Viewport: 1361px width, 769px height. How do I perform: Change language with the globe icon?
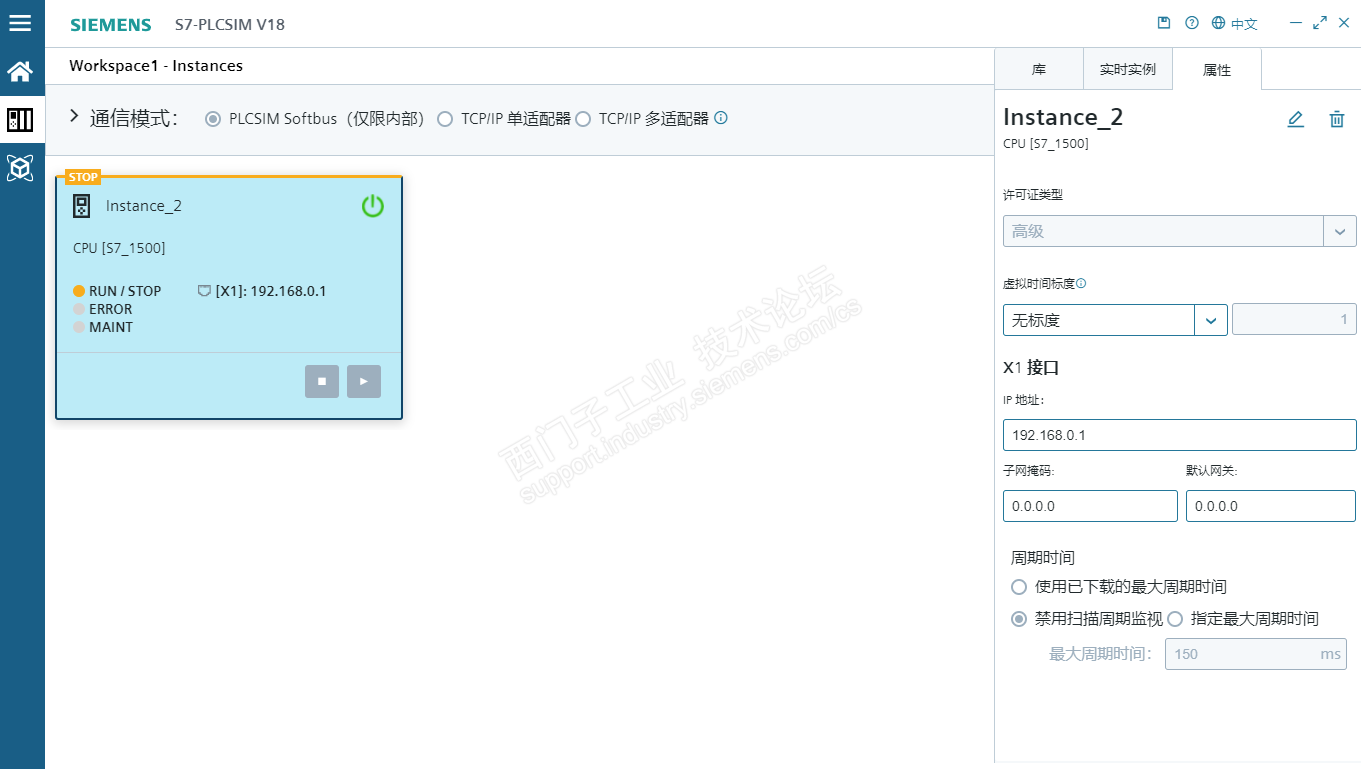1218,23
